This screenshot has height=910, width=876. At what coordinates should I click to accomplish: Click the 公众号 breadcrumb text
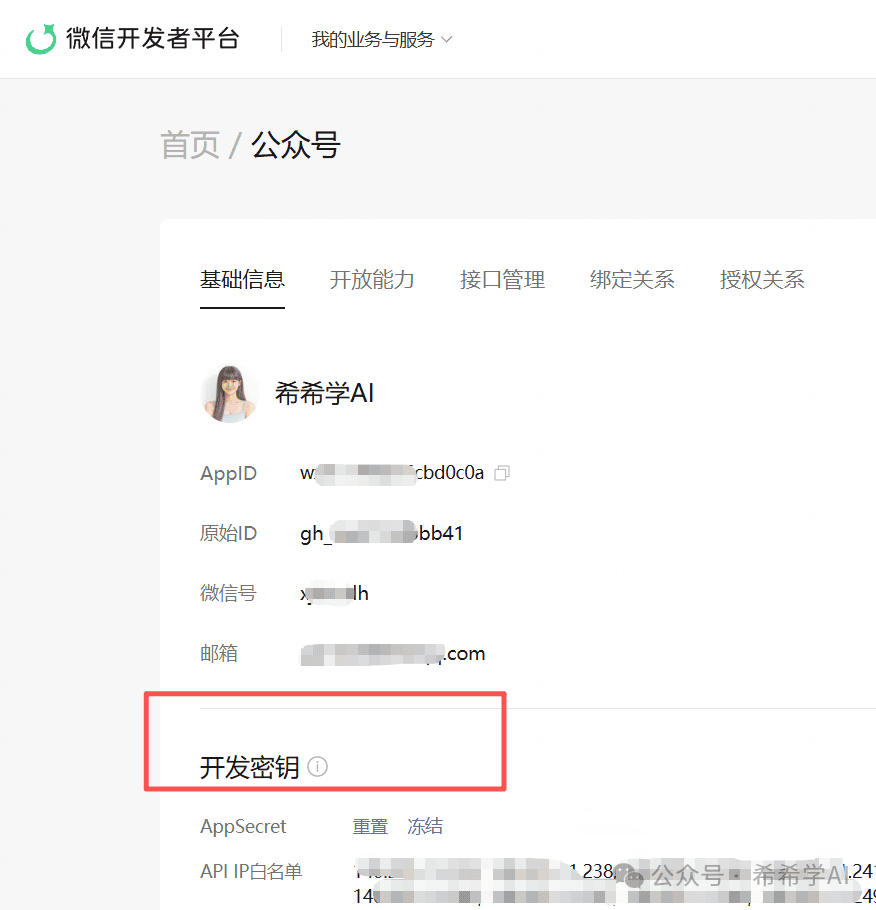[x=295, y=145]
